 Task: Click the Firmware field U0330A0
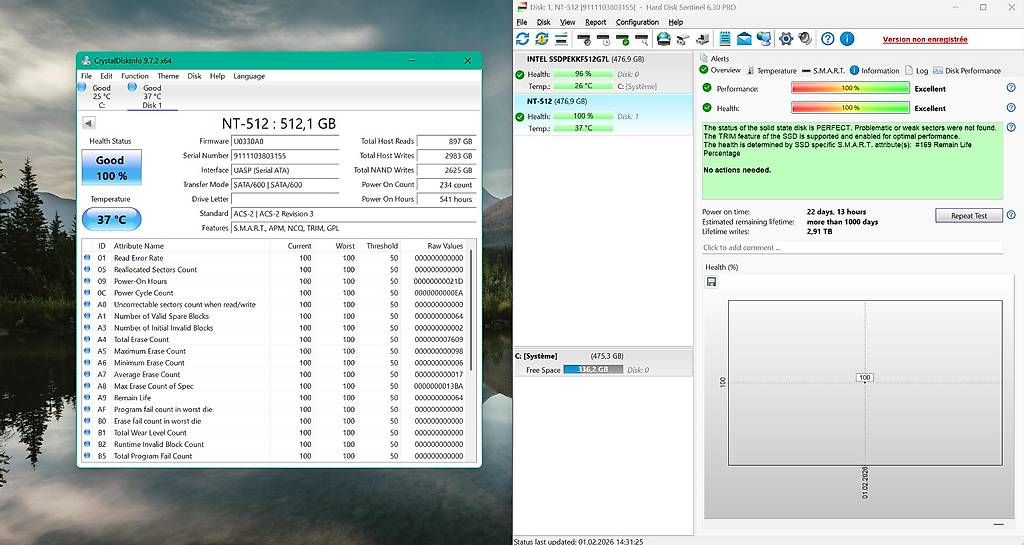[x=285, y=141]
